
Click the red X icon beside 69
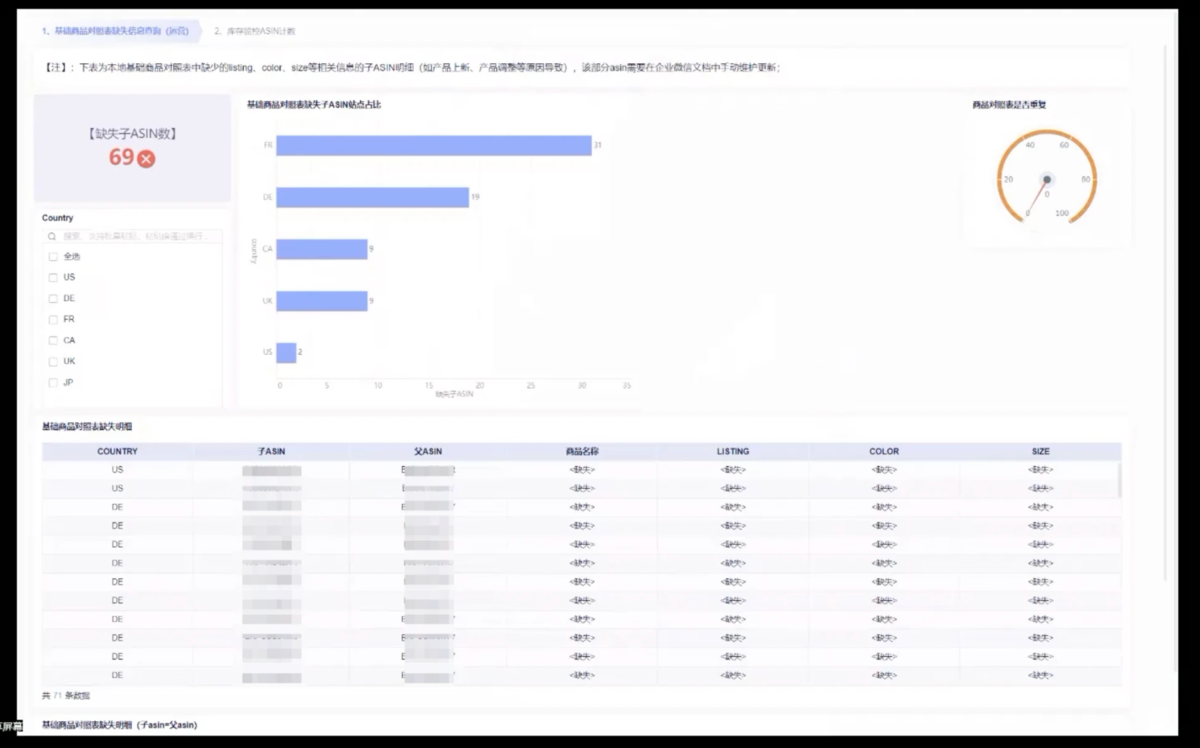(146, 158)
